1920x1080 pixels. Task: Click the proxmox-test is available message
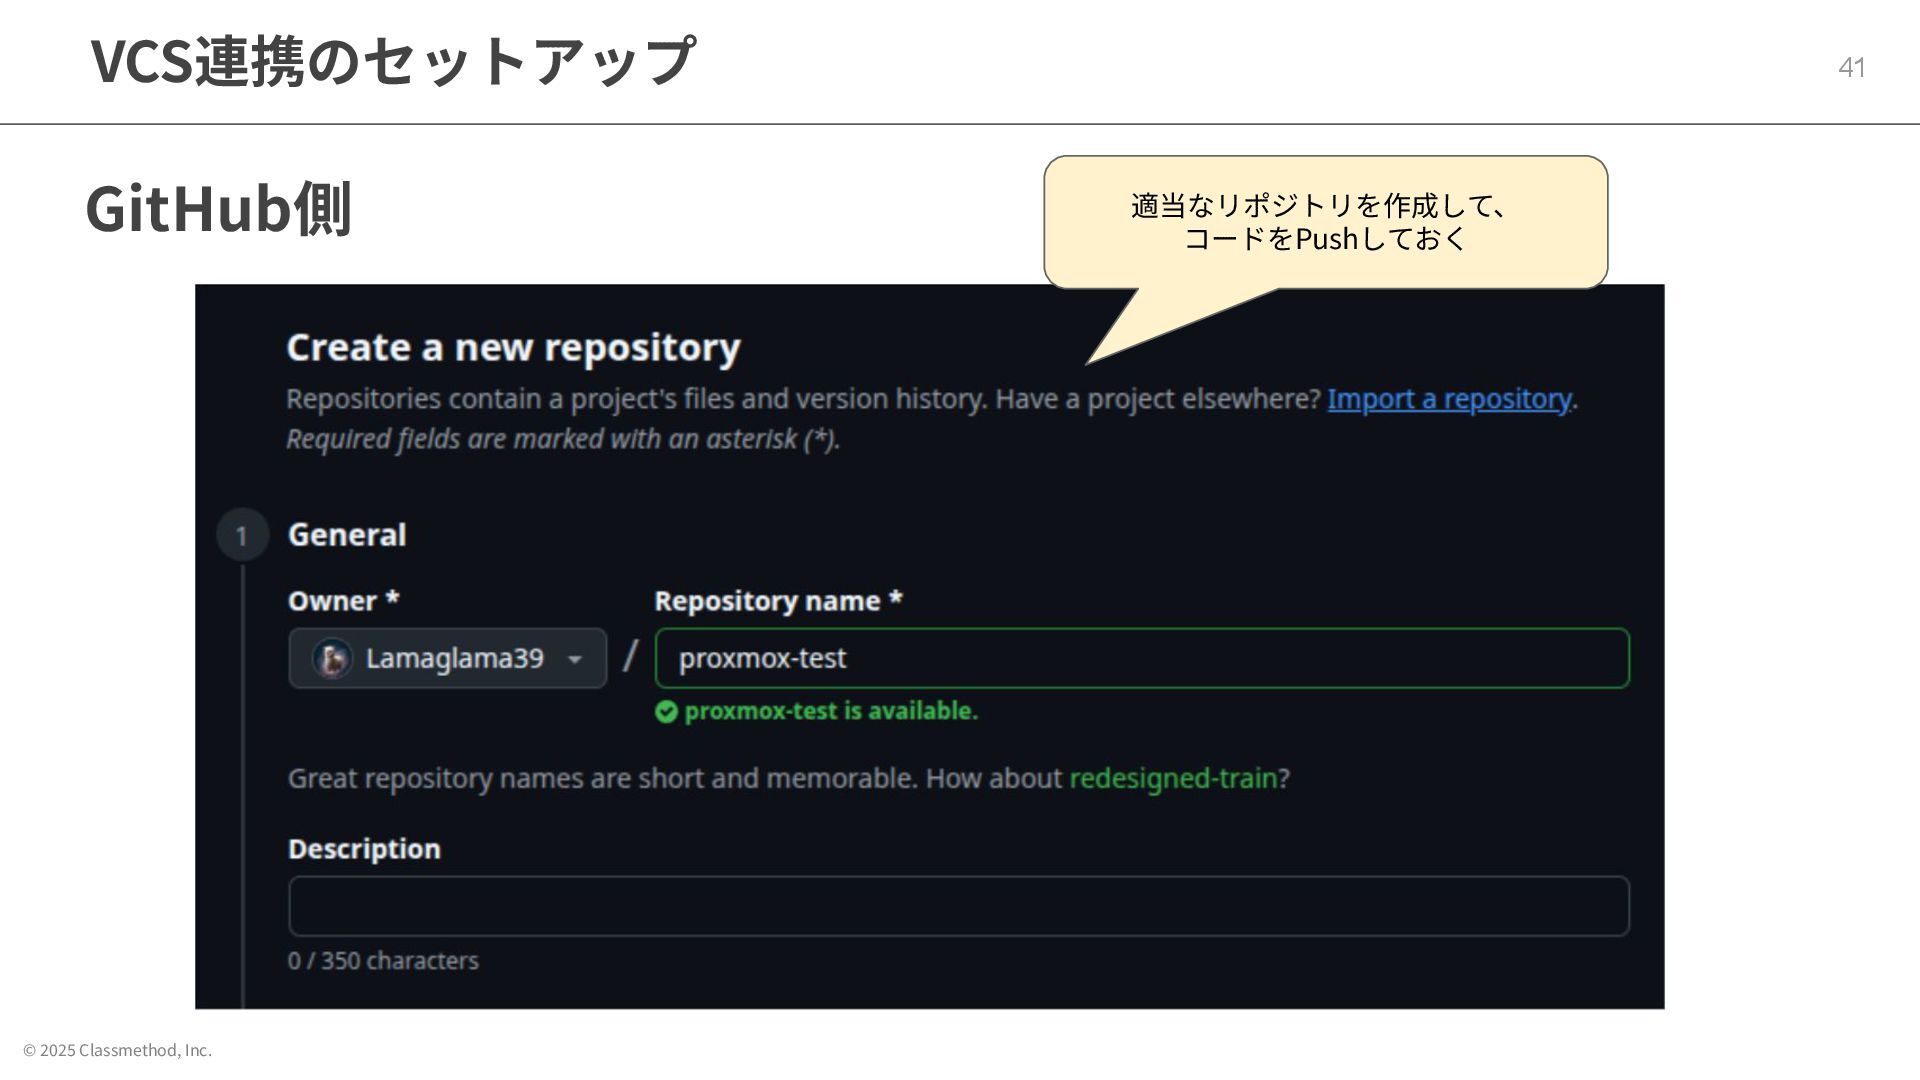[x=830, y=711]
